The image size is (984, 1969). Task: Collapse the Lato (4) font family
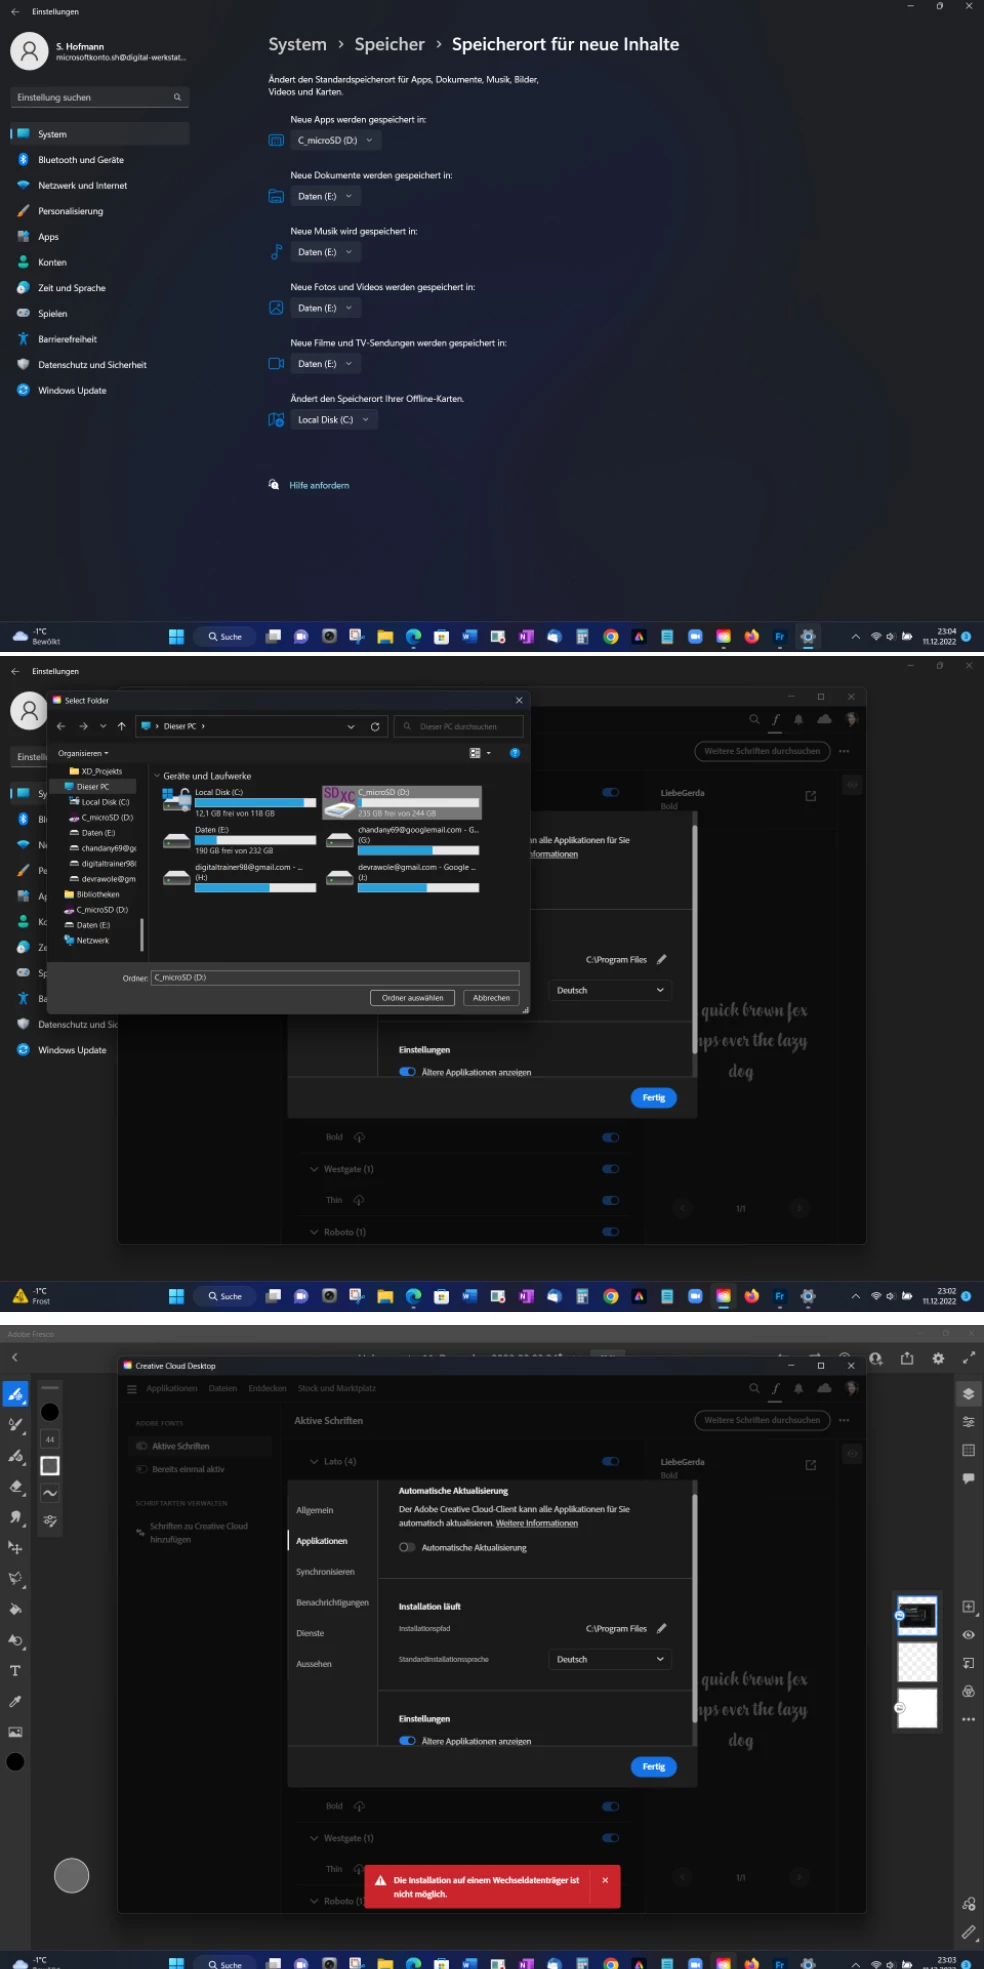coord(314,1461)
